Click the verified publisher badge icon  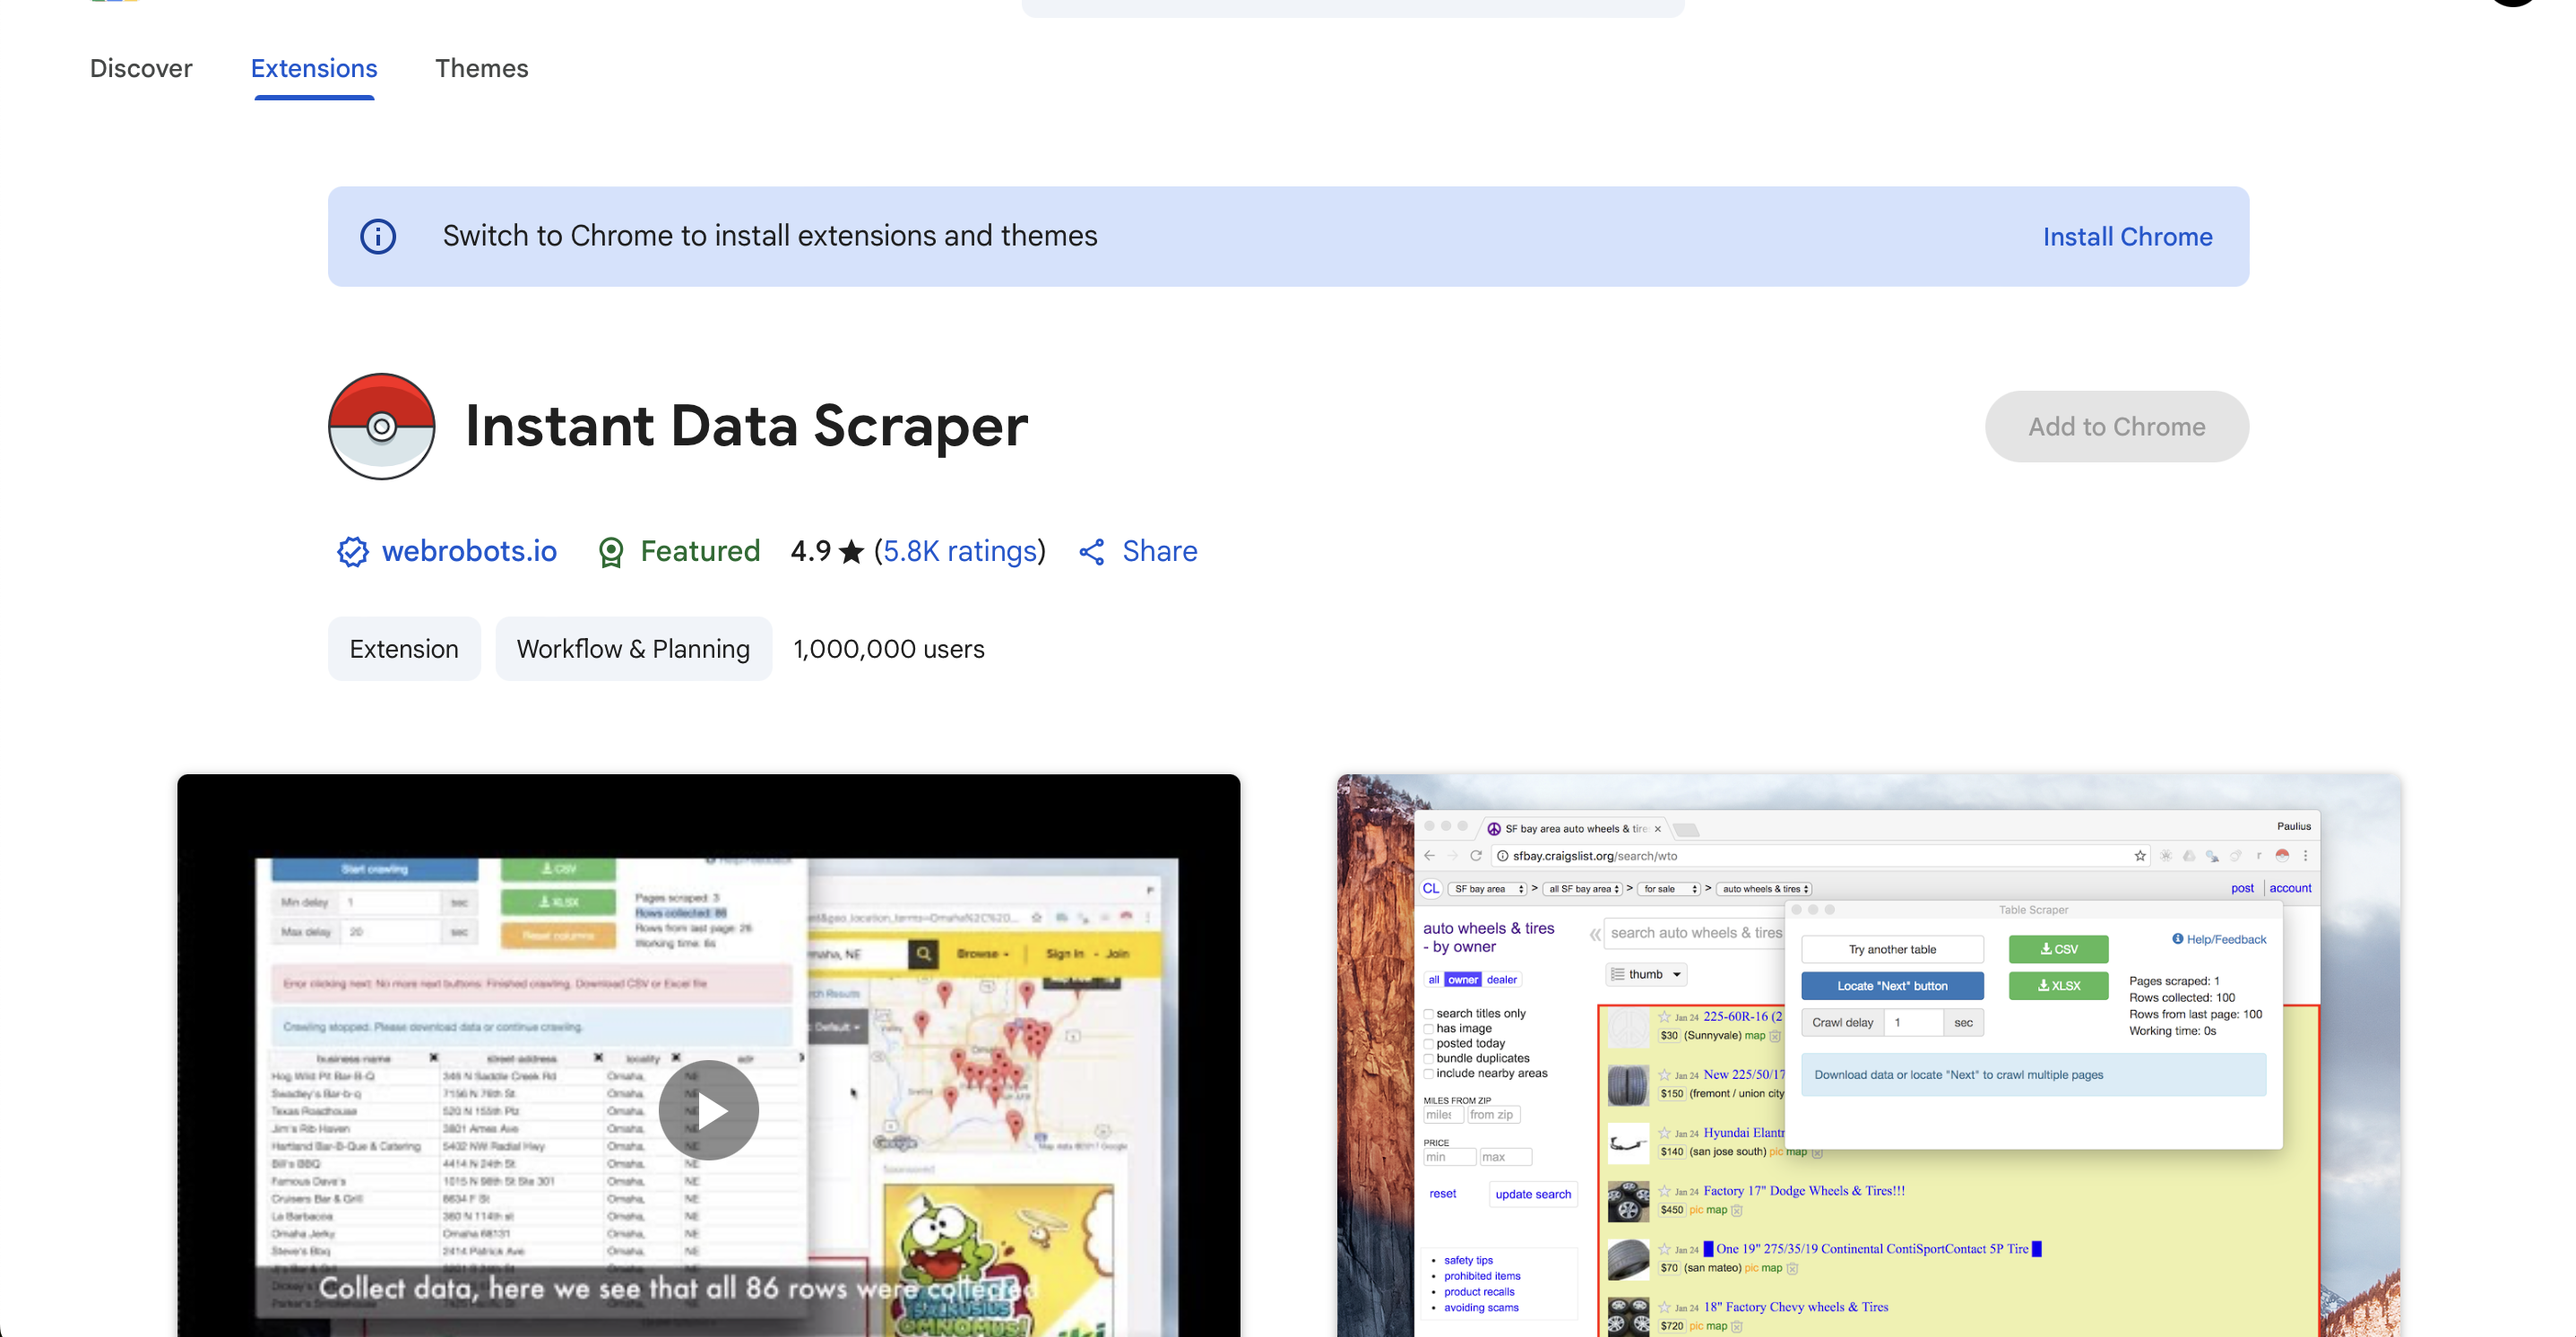pyautogui.click(x=352, y=551)
